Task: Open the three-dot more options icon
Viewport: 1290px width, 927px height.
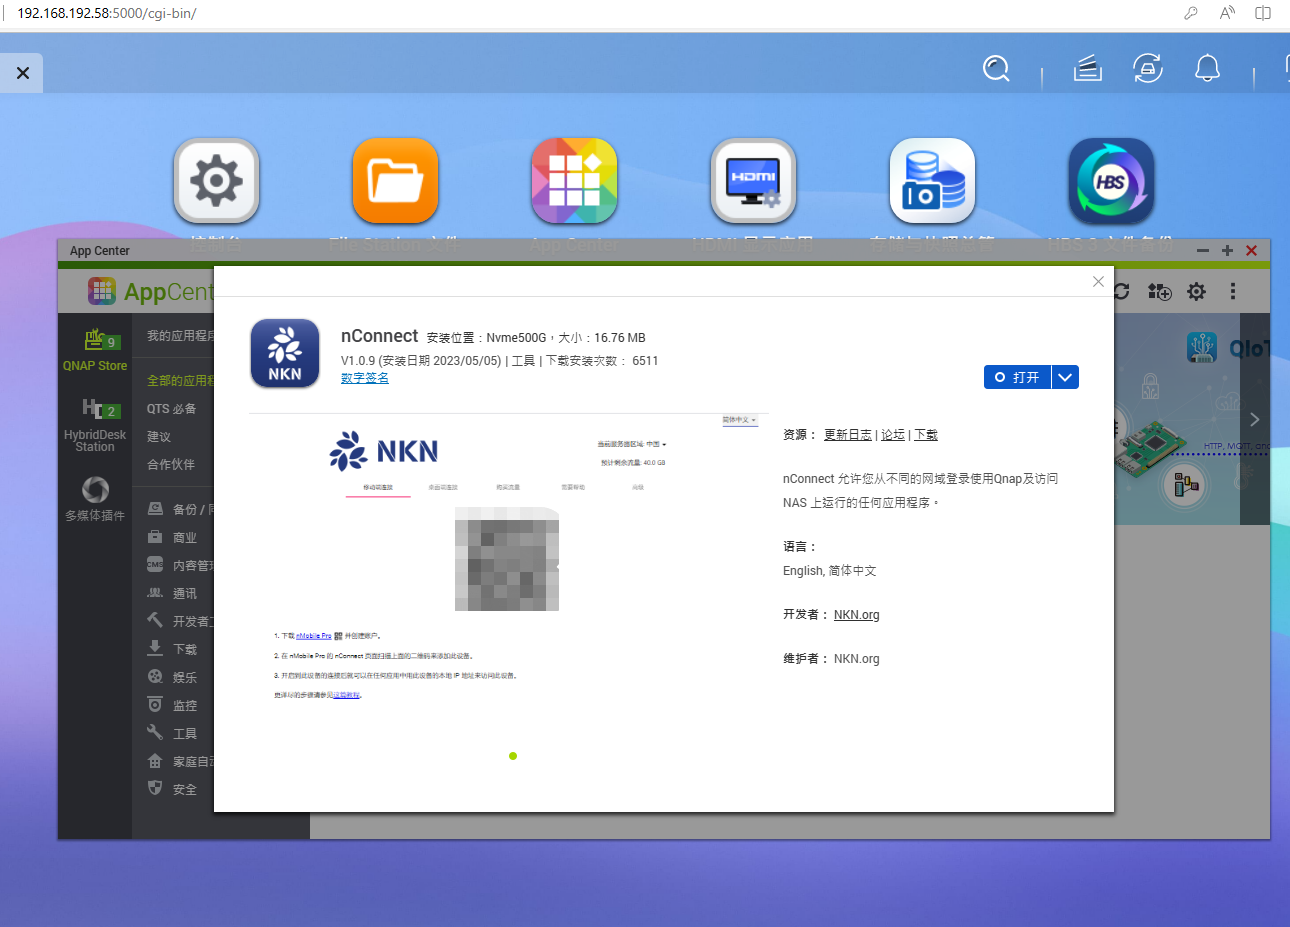Action: coord(1233,291)
